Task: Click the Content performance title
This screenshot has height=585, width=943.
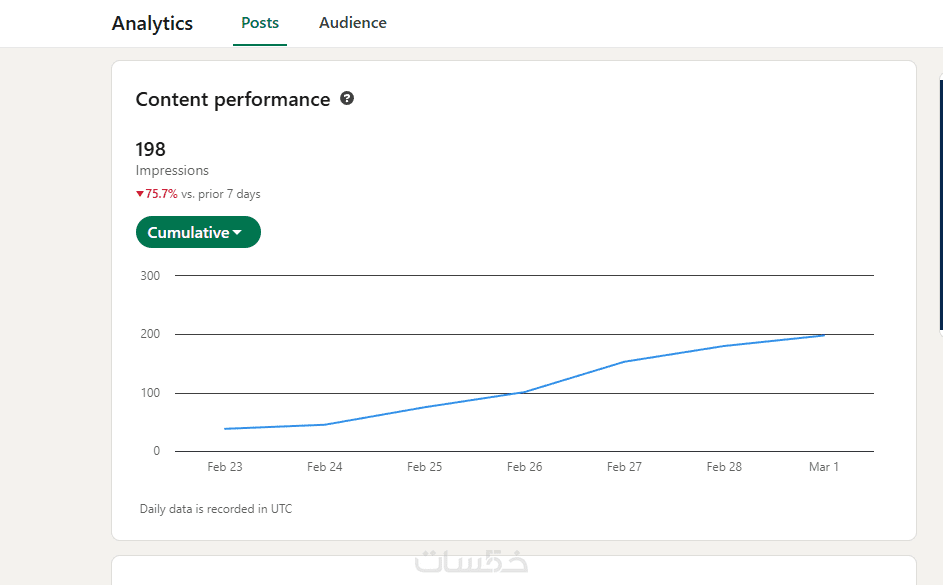Action: pos(233,99)
